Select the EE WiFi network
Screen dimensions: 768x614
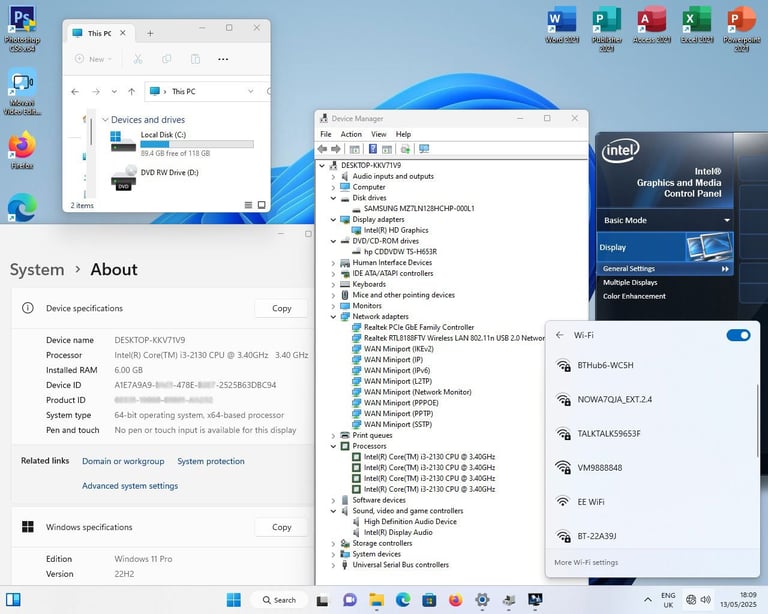coord(652,502)
